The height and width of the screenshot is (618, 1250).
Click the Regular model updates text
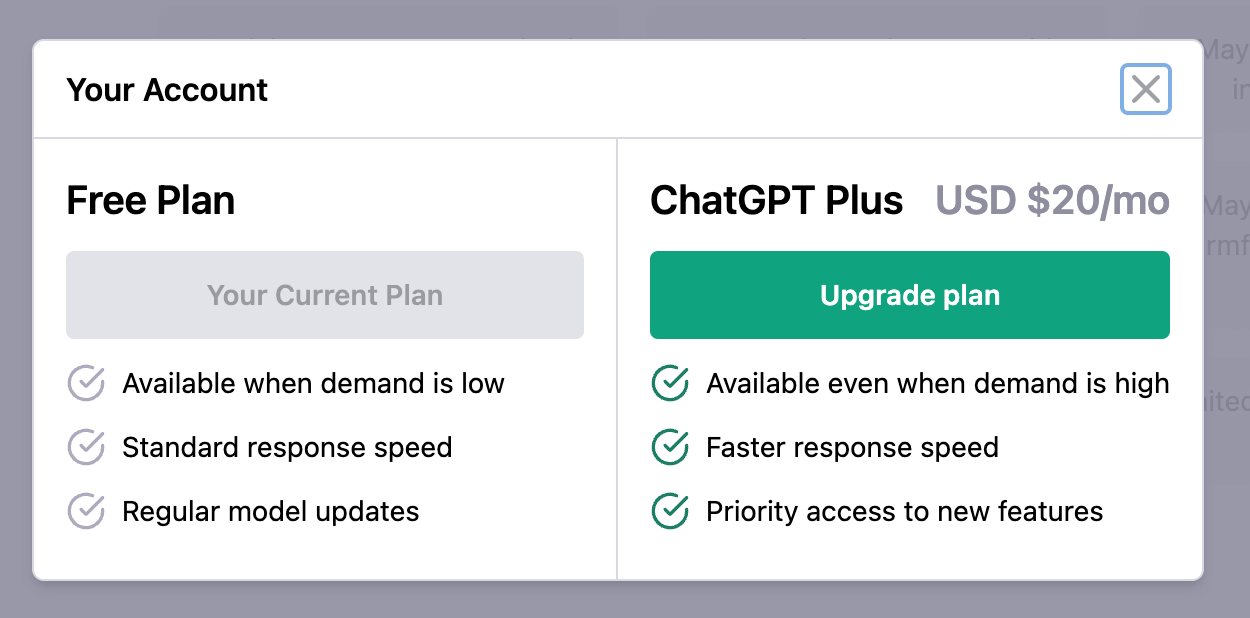(x=270, y=511)
